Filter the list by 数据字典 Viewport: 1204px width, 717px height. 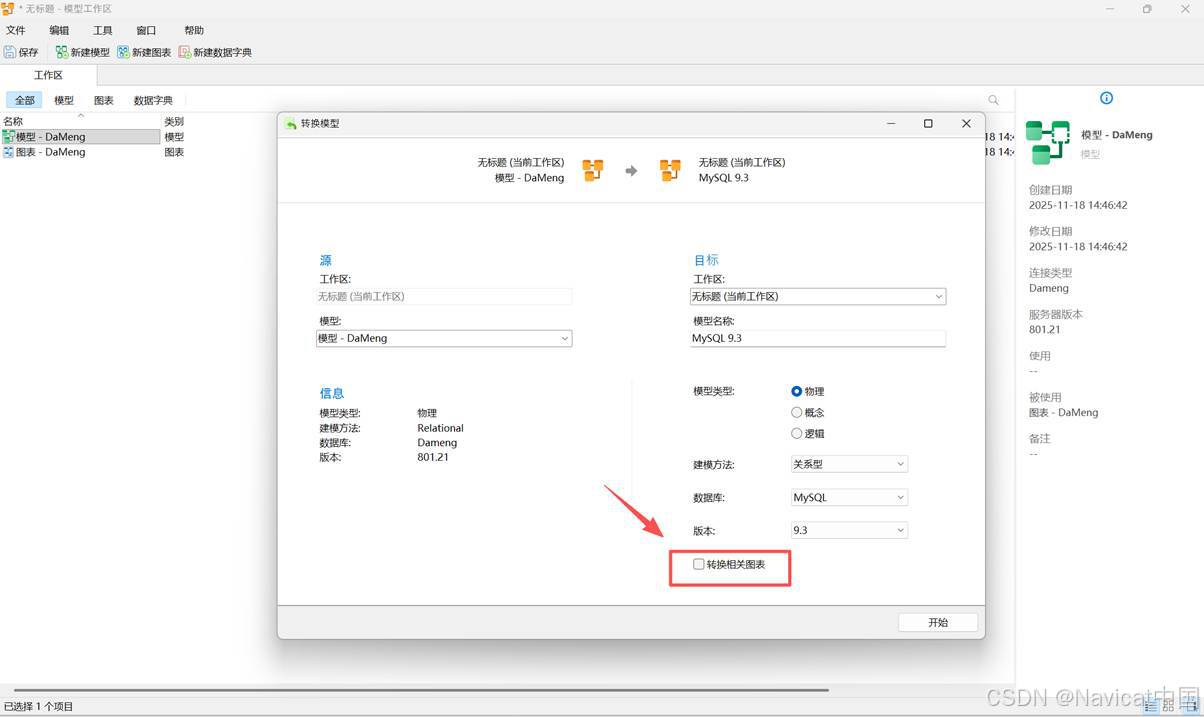[153, 100]
